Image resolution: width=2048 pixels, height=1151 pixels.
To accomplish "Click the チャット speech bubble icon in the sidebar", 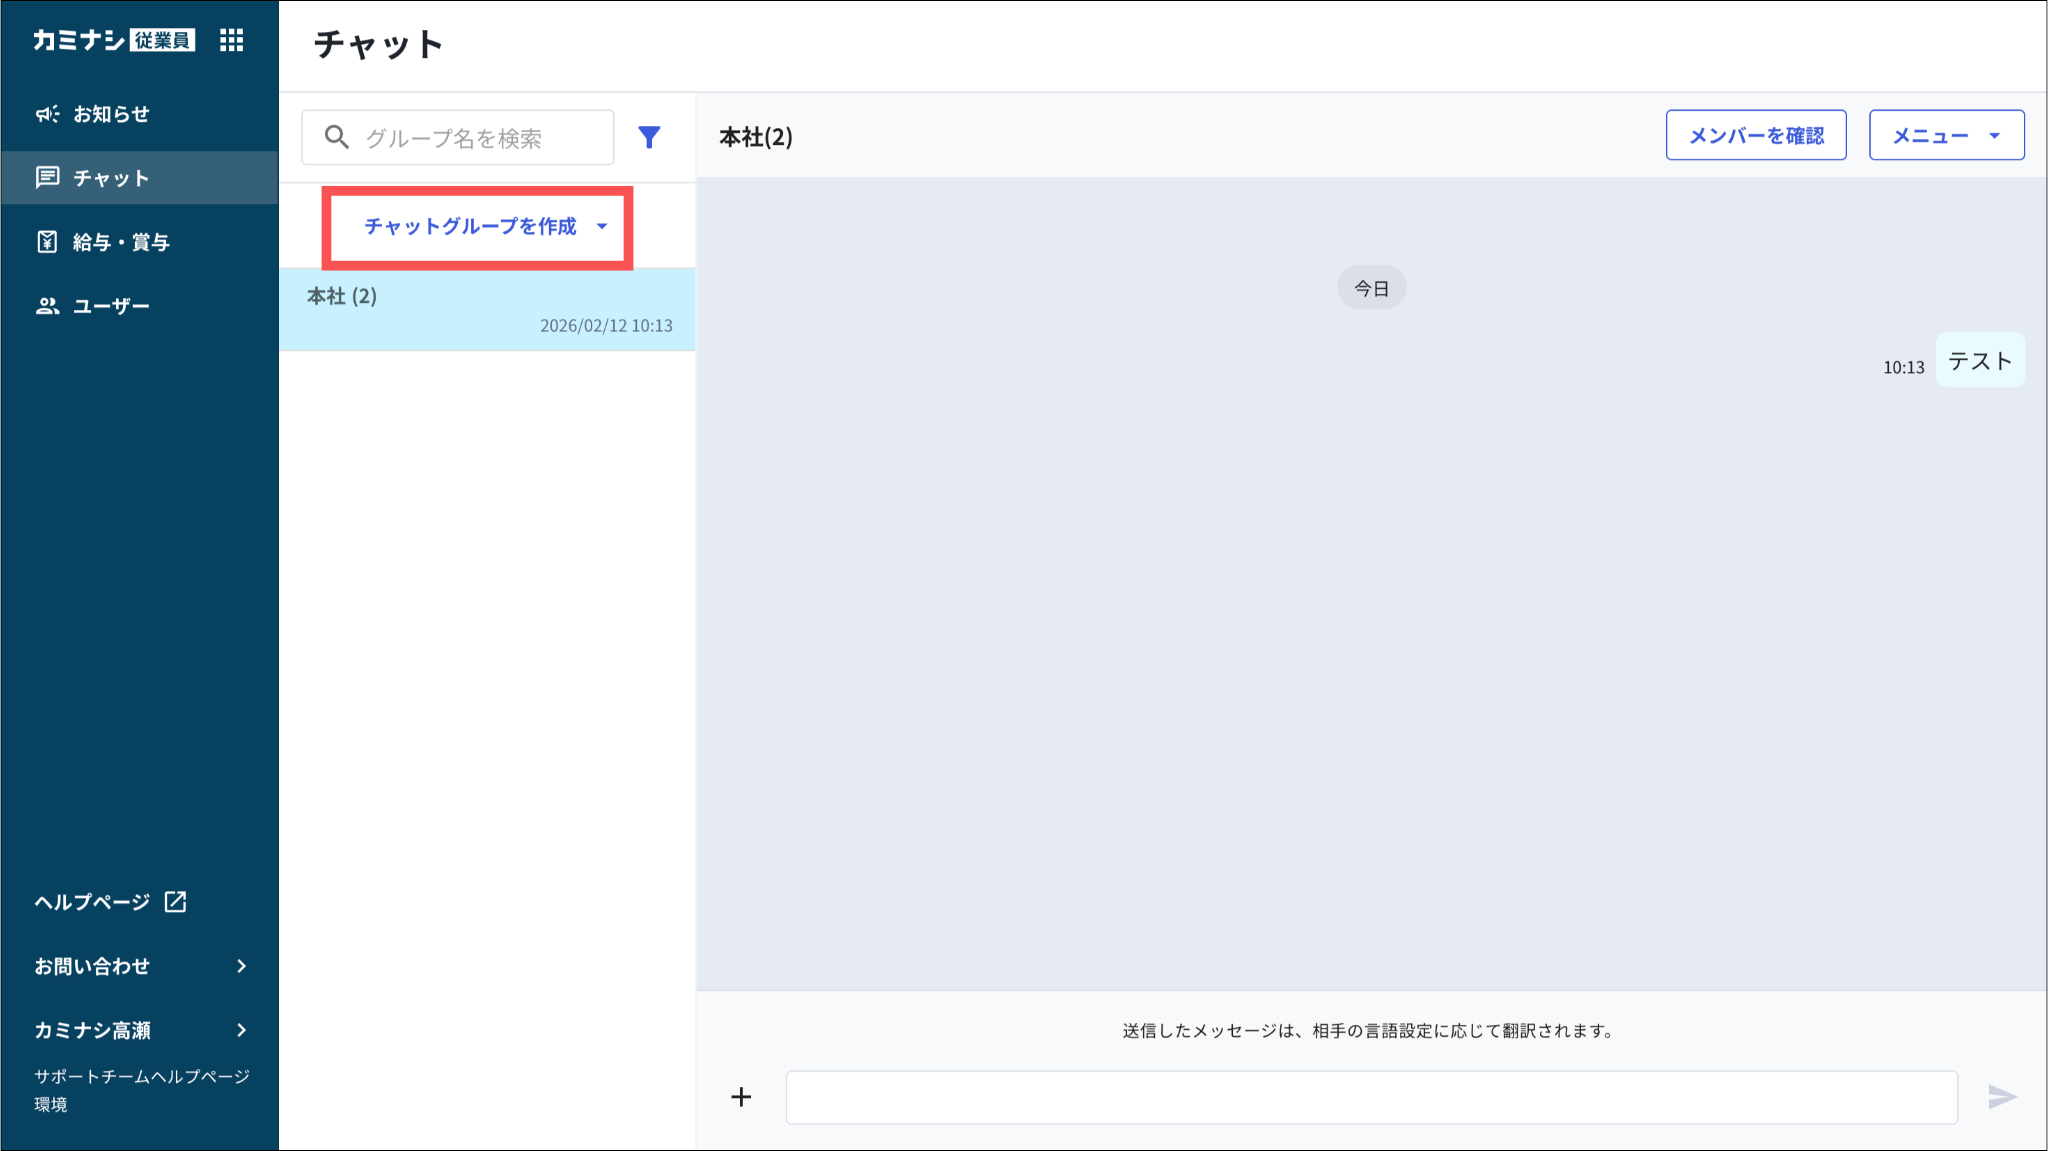I will 47,178.
